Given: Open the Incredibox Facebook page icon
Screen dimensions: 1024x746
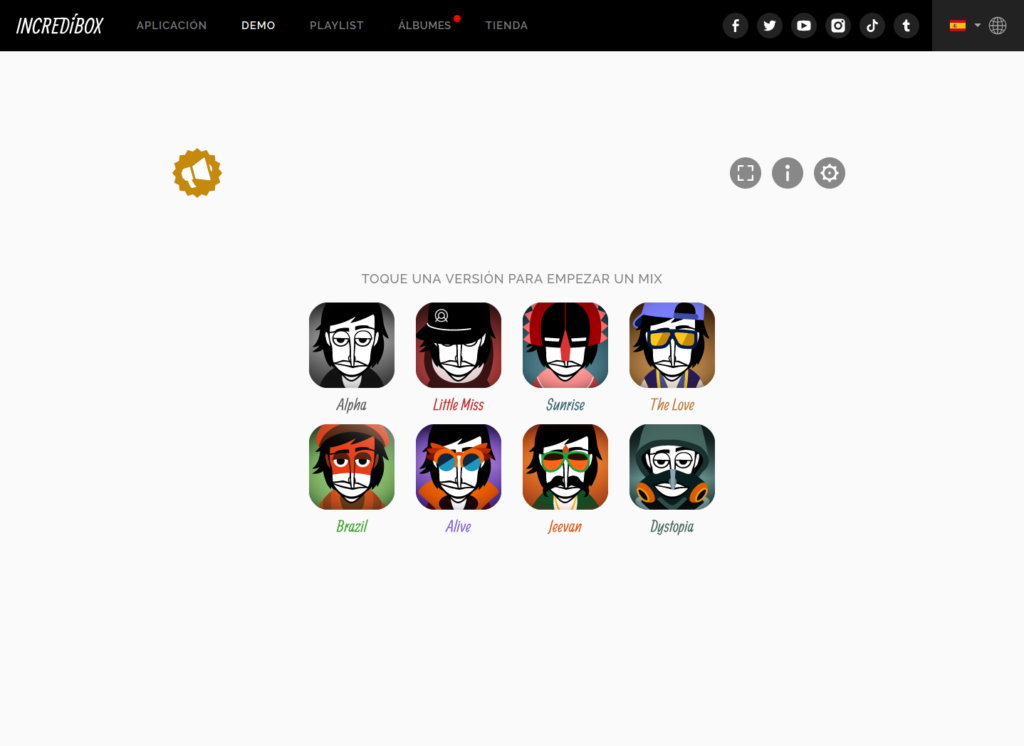Looking at the screenshot, I should 735,25.
